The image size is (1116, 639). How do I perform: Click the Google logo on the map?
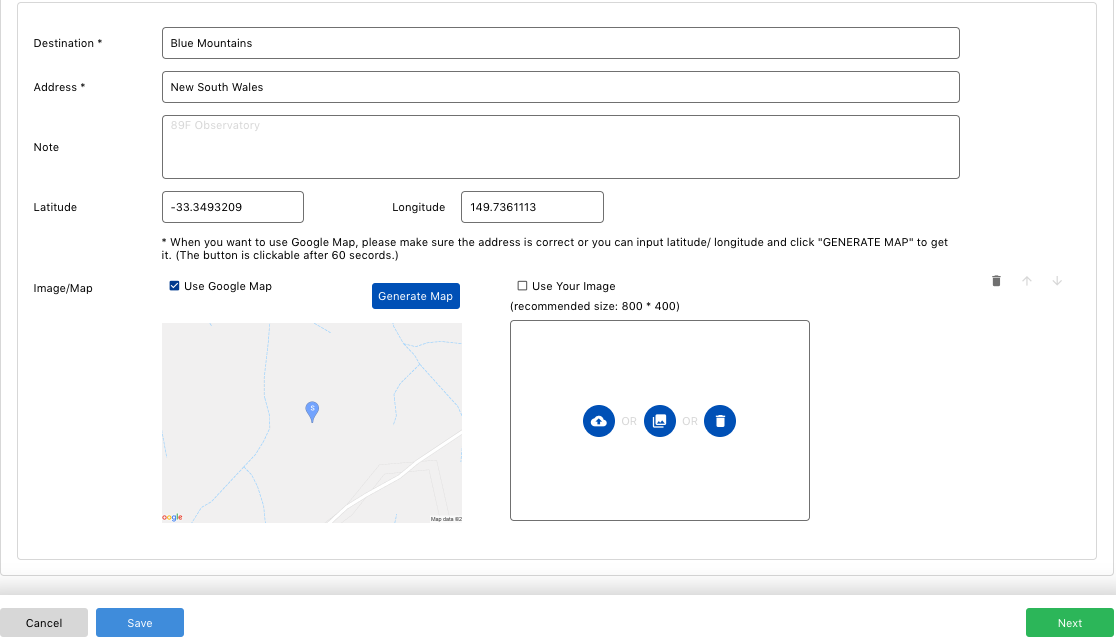click(172, 517)
